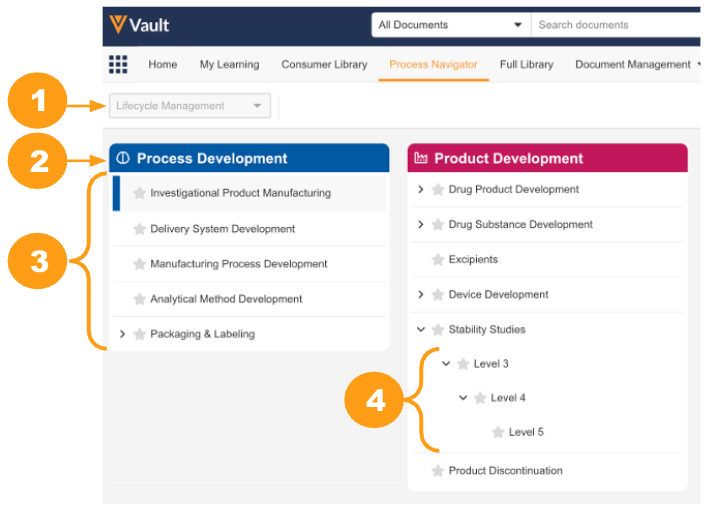This screenshot has width=707, height=511.
Task: Open the app grid launcher icon
Action: coord(118,65)
